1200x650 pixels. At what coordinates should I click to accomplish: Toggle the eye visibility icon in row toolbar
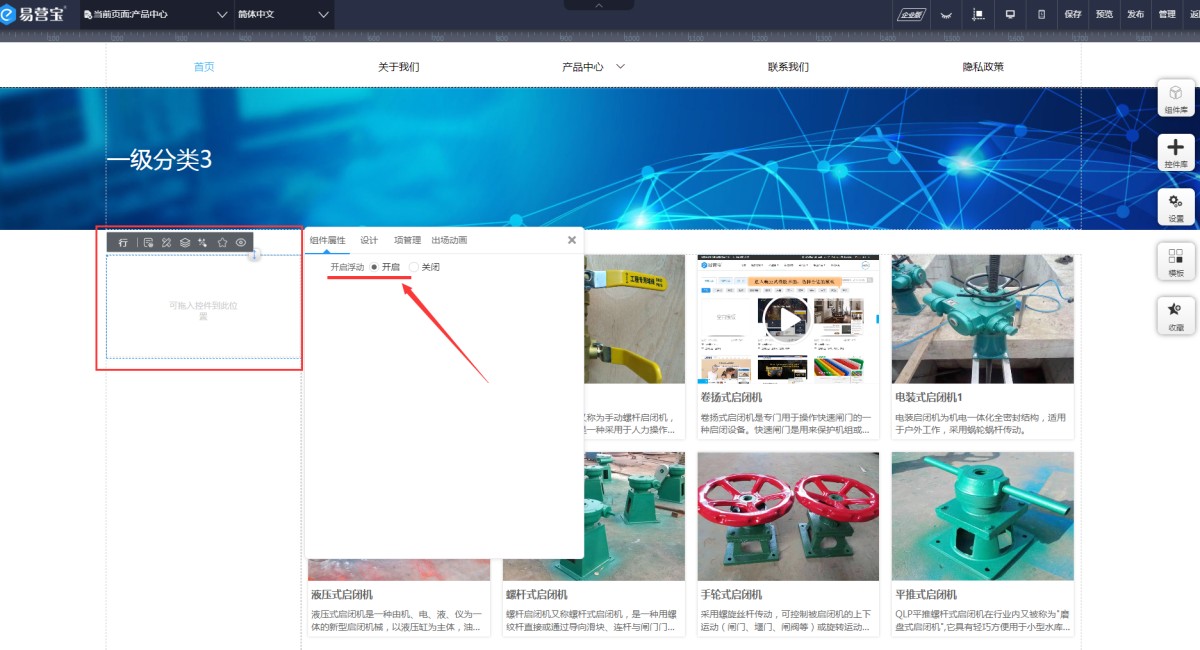point(241,242)
